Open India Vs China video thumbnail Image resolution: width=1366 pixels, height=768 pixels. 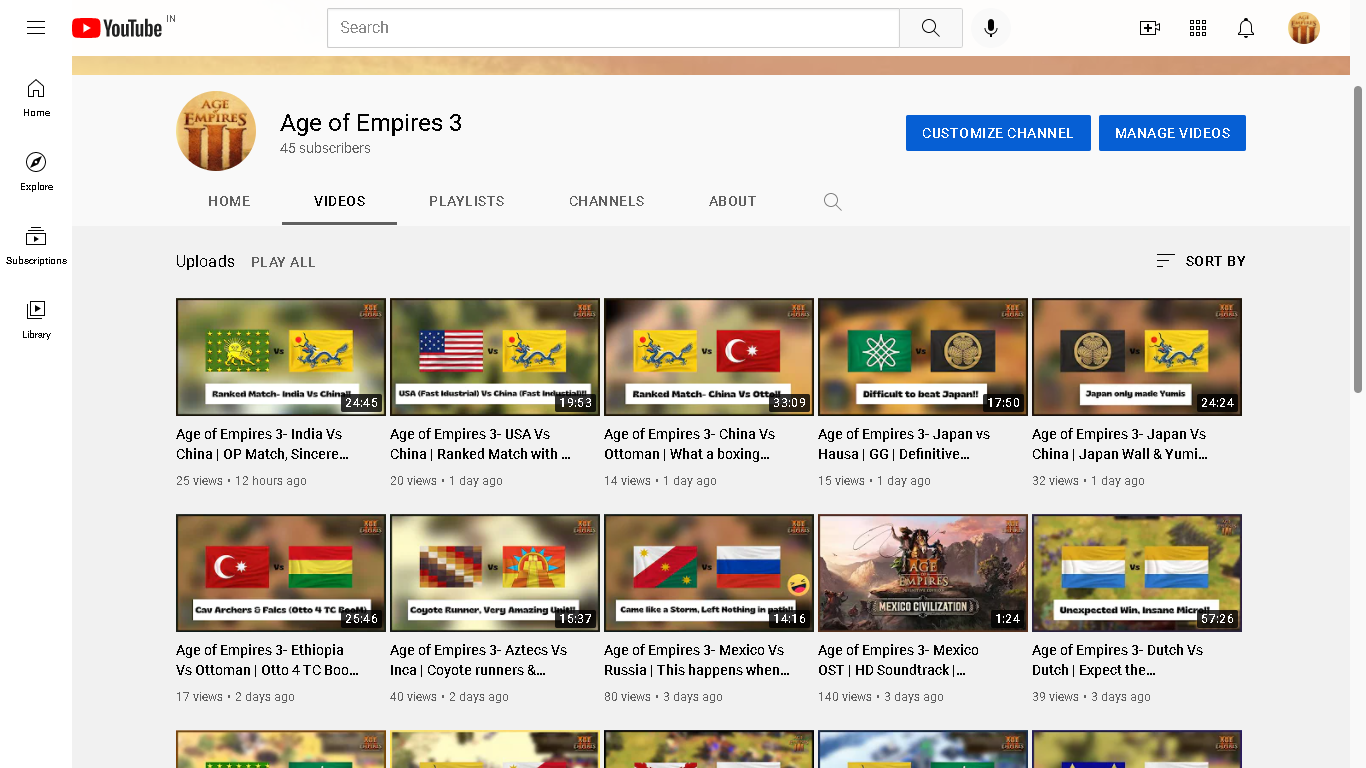281,357
